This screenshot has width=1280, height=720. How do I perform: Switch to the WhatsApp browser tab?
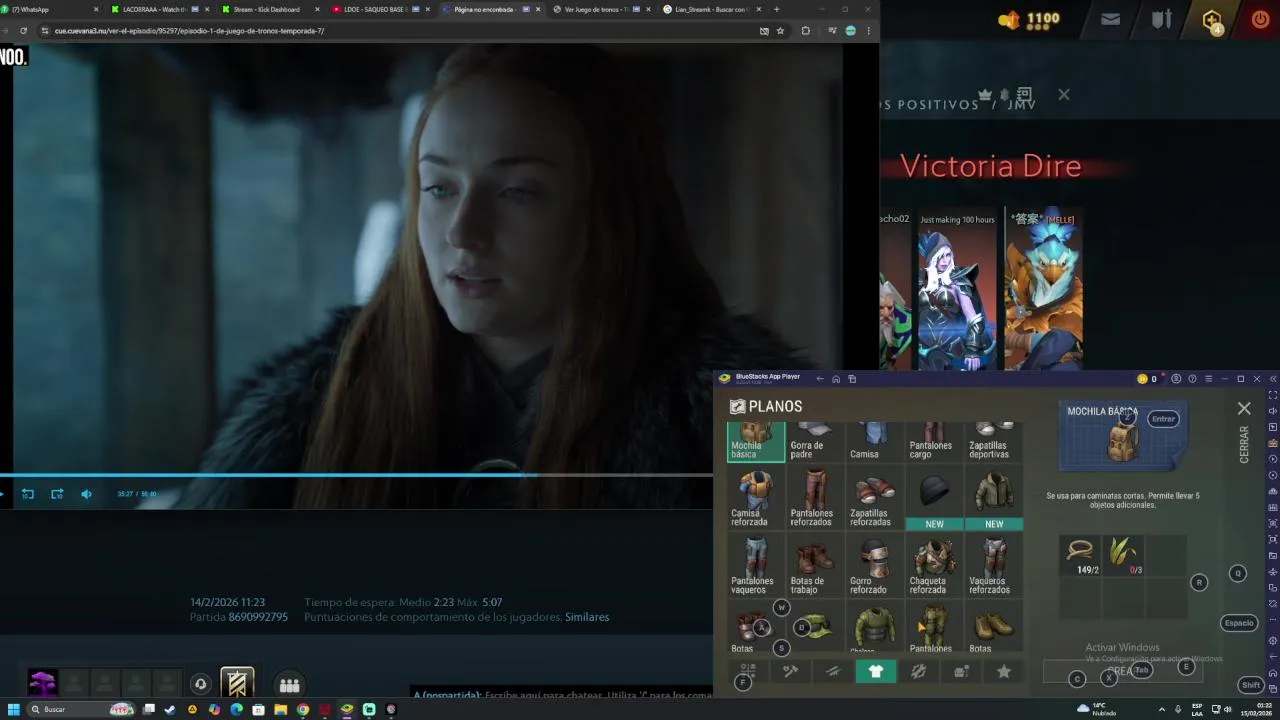pos(50,9)
